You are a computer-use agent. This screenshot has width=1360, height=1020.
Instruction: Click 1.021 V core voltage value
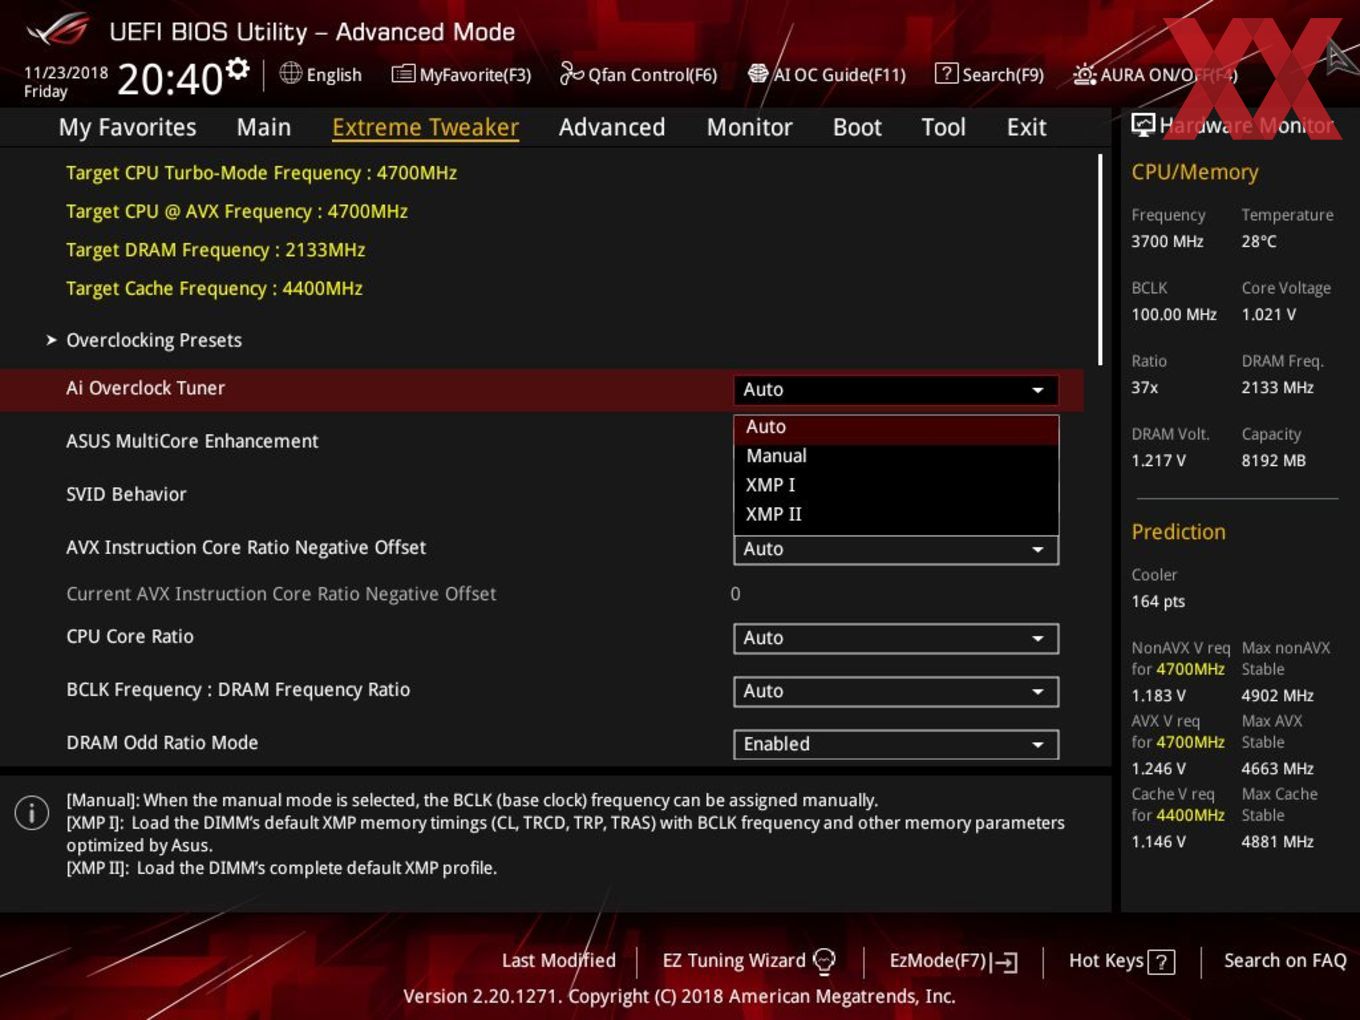[x=1268, y=314]
